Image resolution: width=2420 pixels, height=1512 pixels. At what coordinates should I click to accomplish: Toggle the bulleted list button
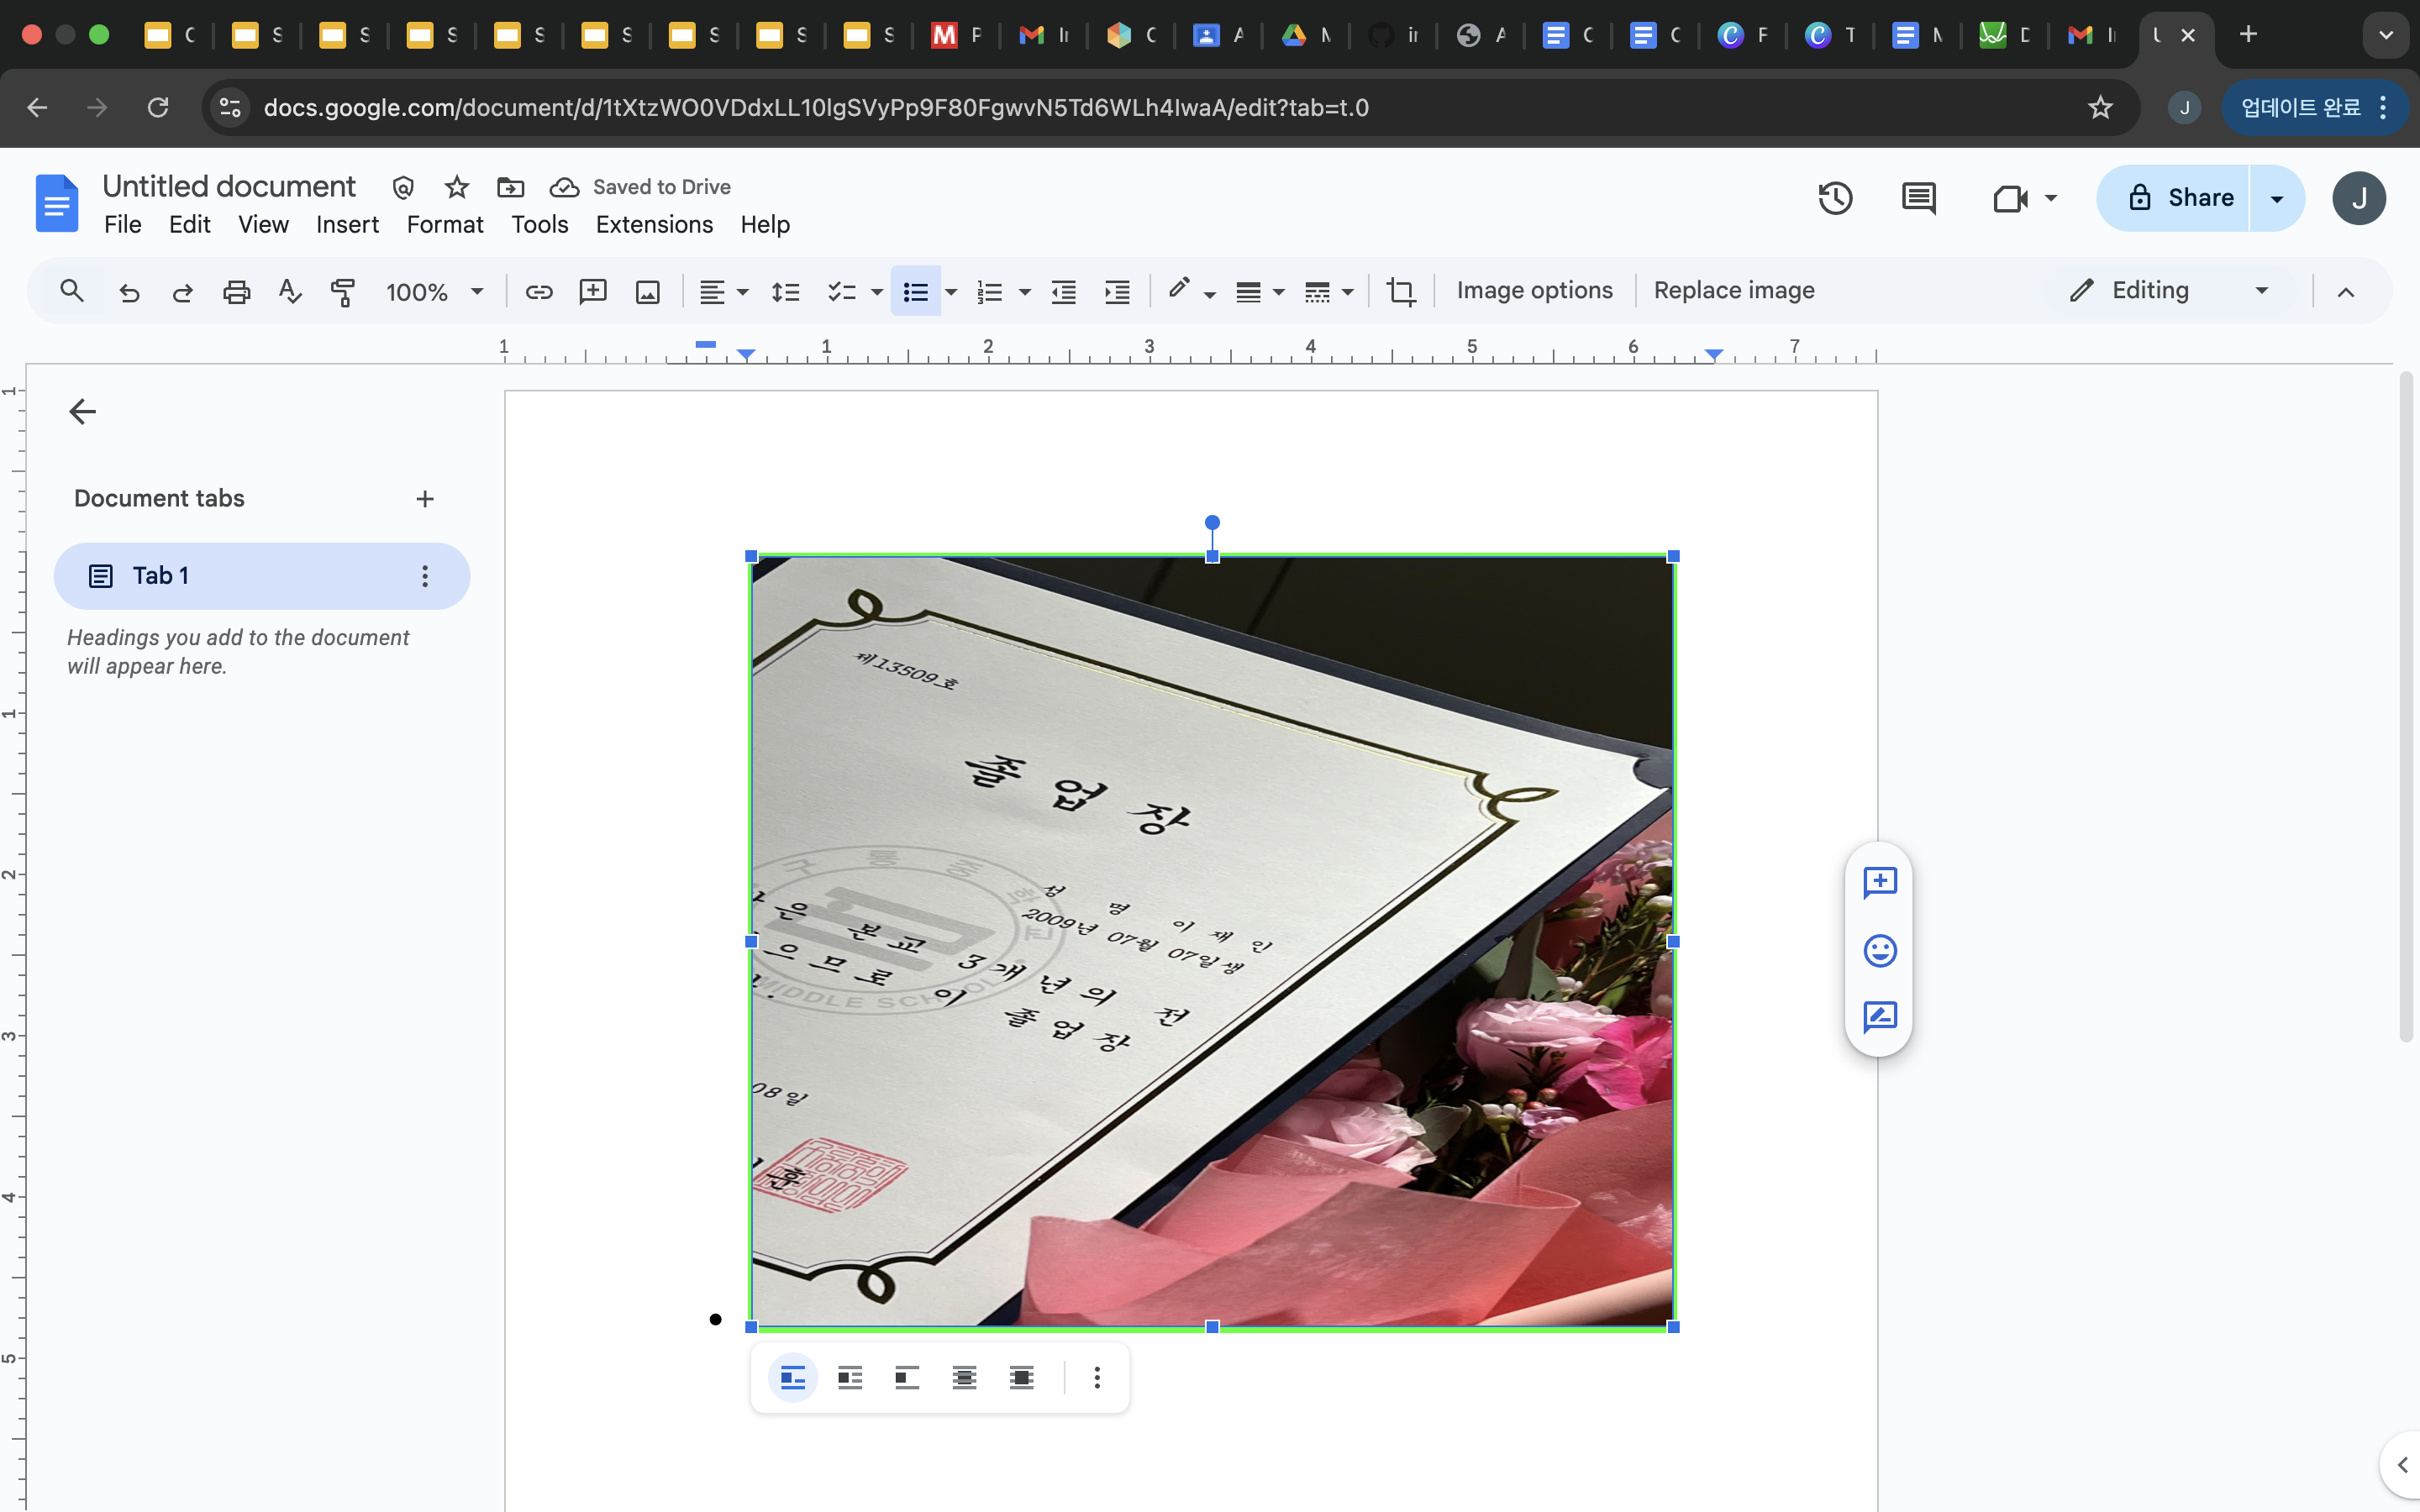tap(915, 291)
